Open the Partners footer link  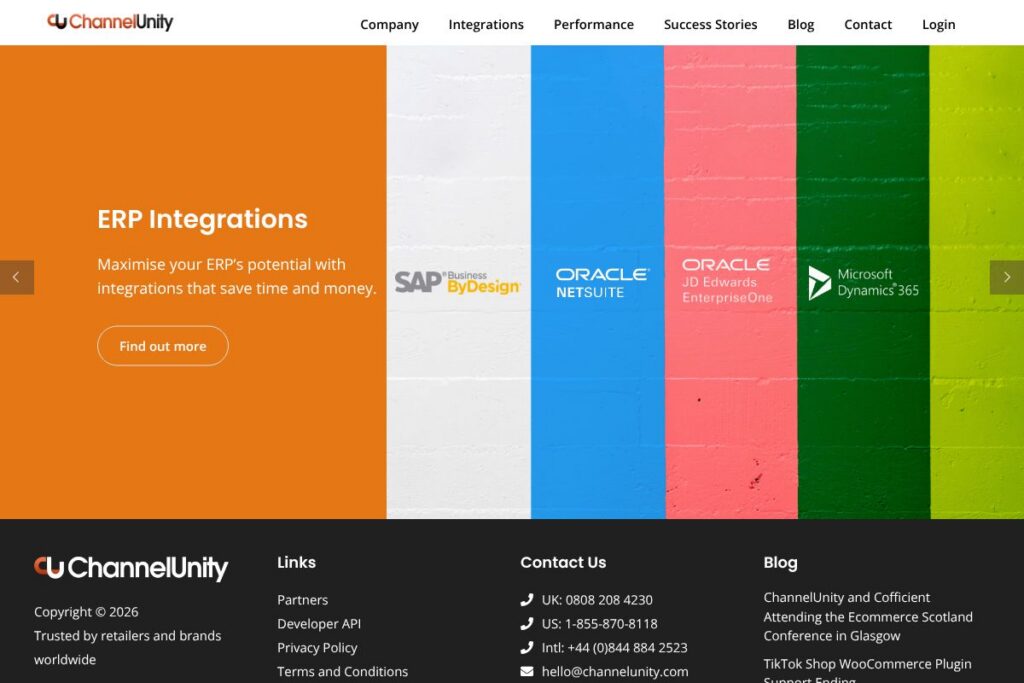click(302, 600)
